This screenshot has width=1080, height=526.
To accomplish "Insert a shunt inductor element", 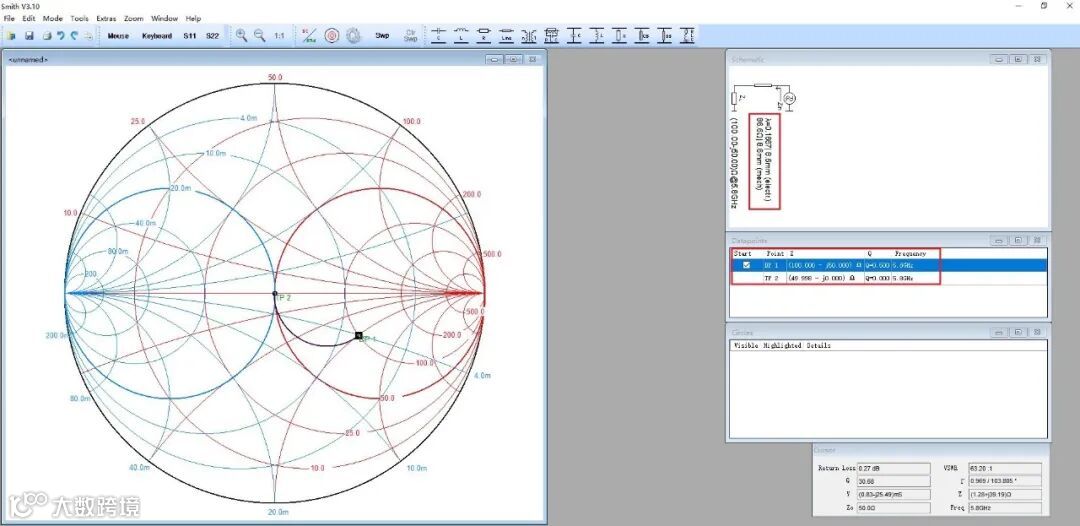I will [596, 35].
